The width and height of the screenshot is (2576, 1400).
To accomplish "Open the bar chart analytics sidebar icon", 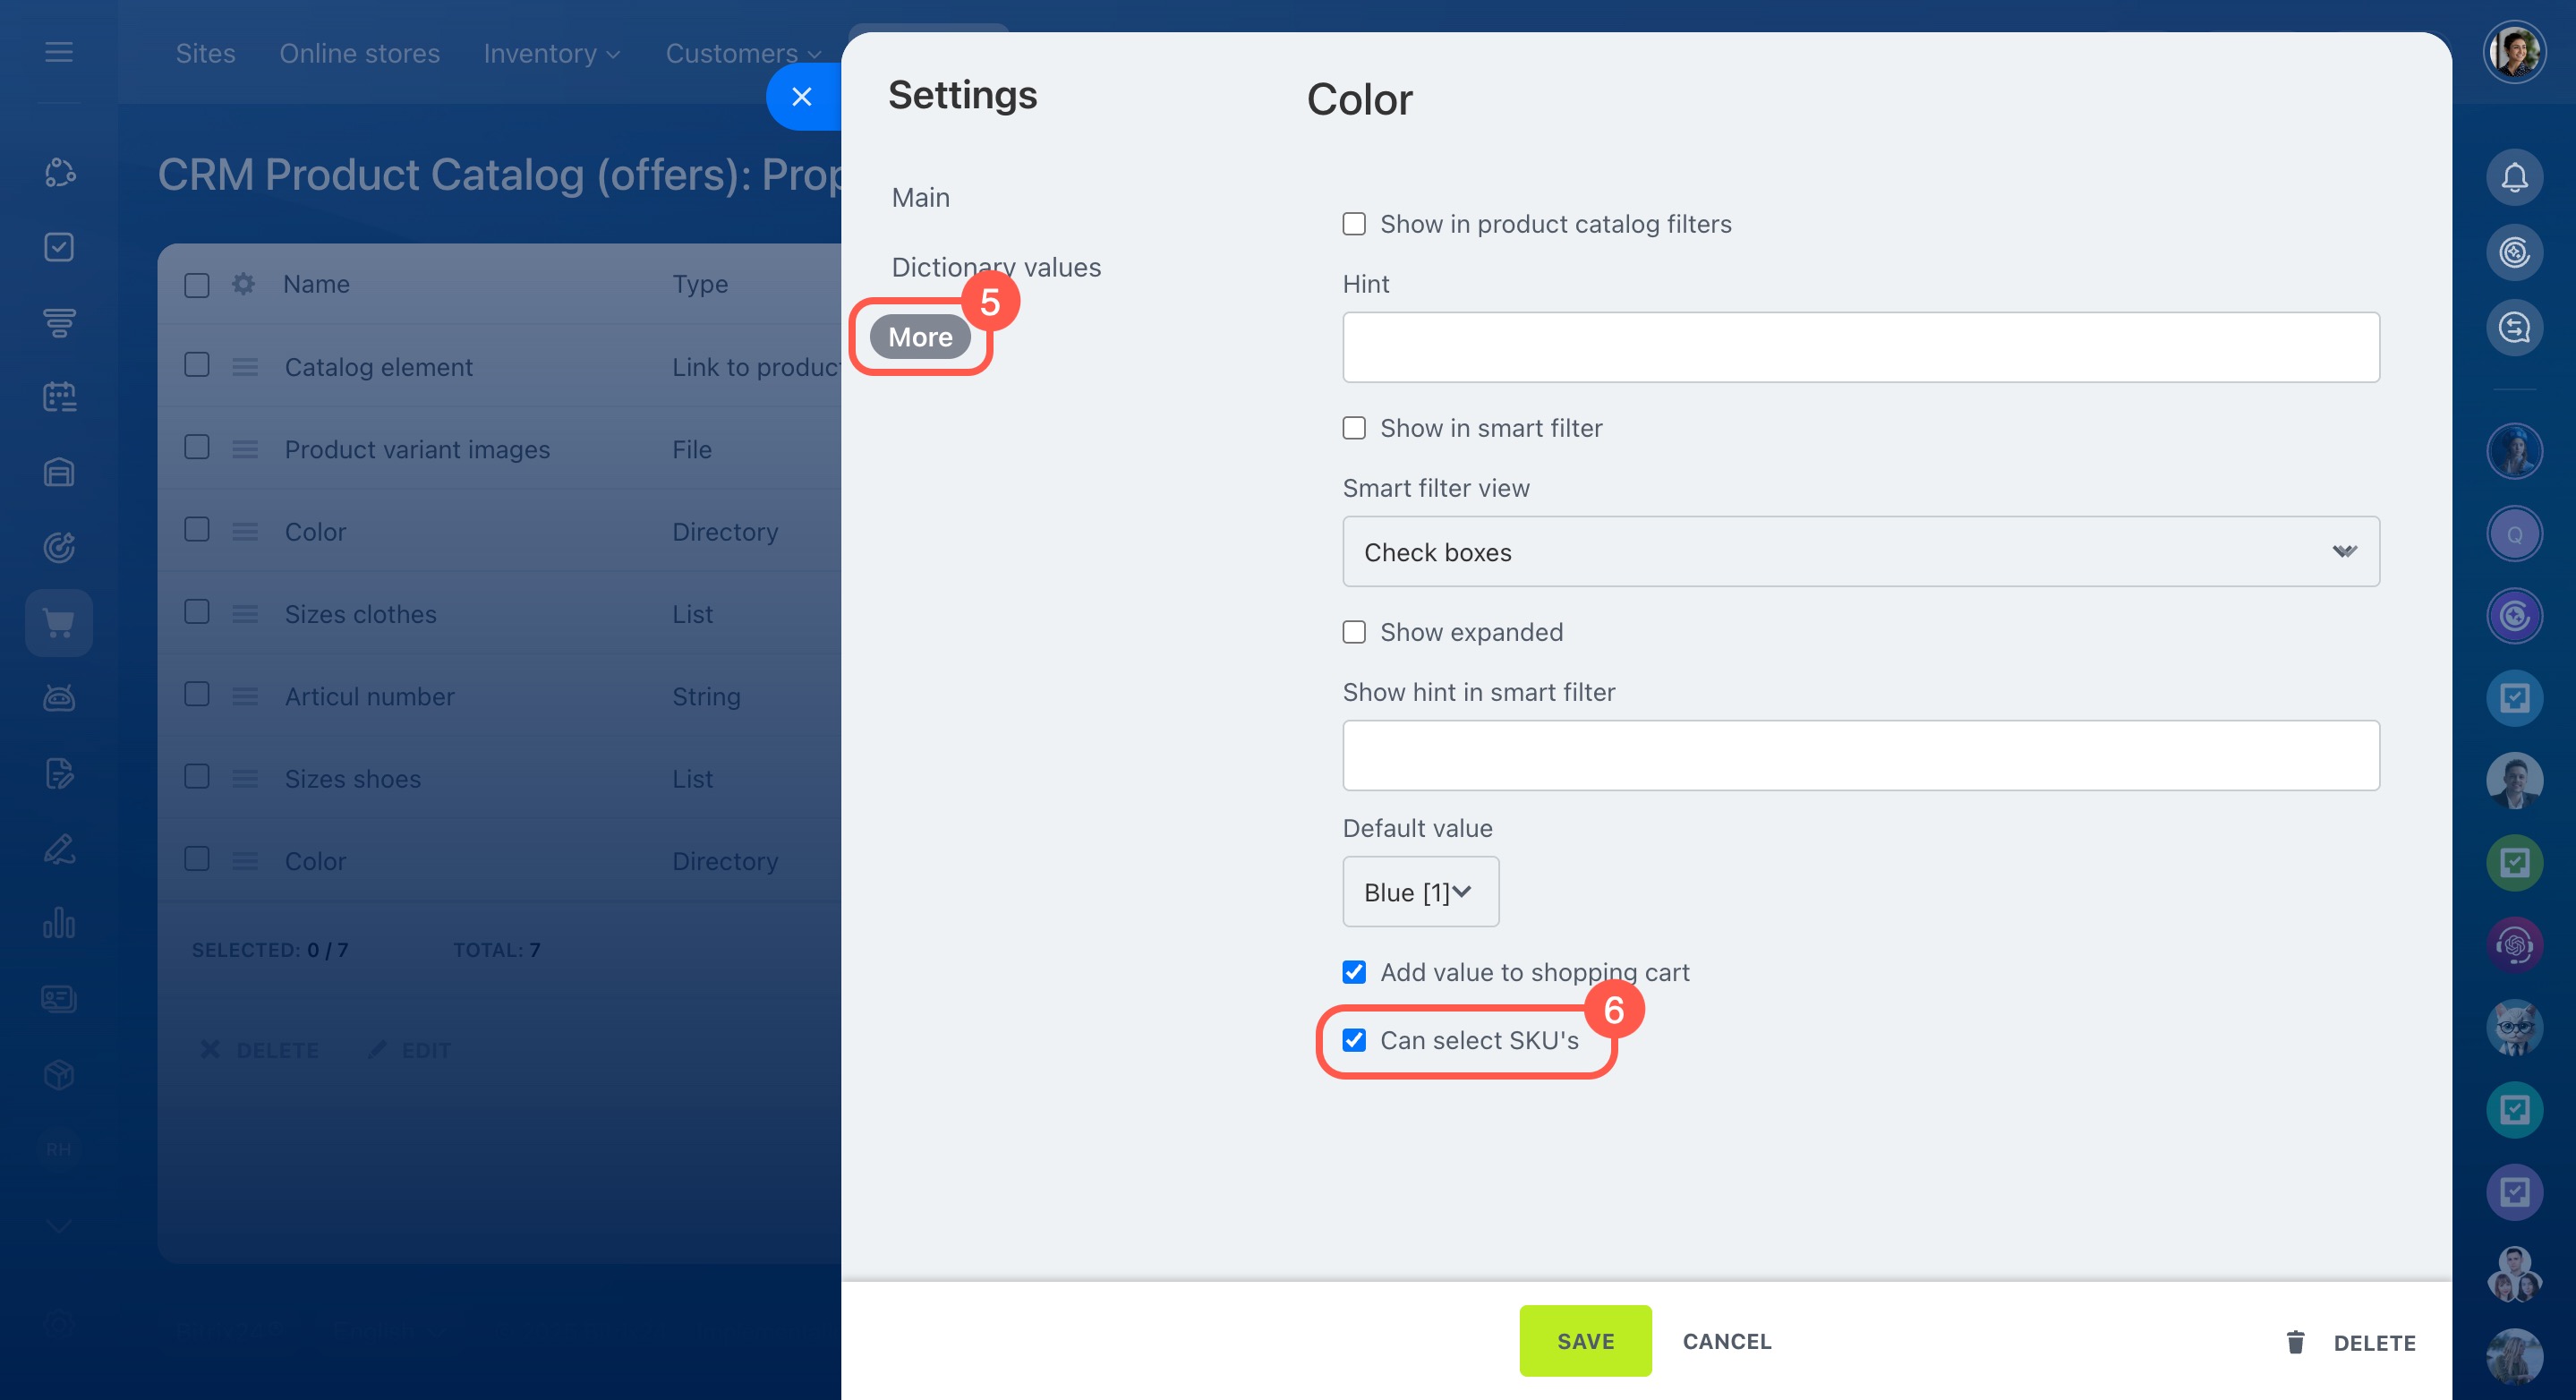I will (x=59, y=923).
